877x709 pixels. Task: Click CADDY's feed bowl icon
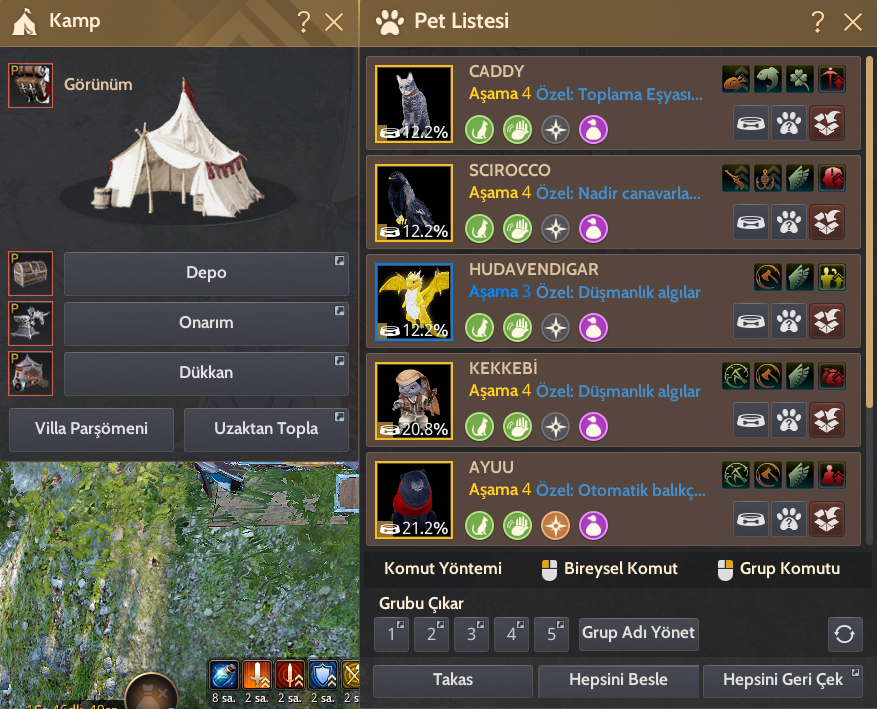pos(751,123)
